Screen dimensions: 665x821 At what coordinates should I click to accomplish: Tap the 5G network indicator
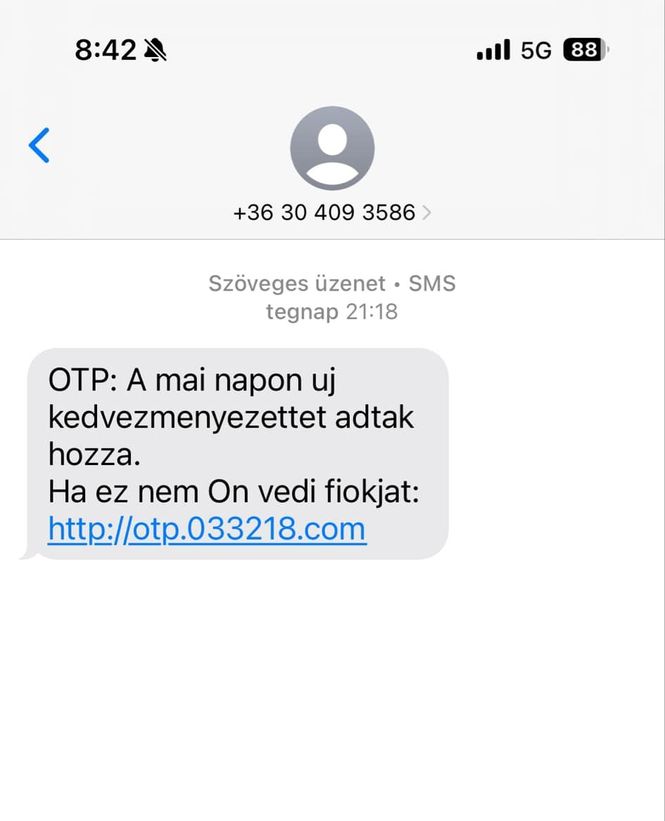(536, 50)
